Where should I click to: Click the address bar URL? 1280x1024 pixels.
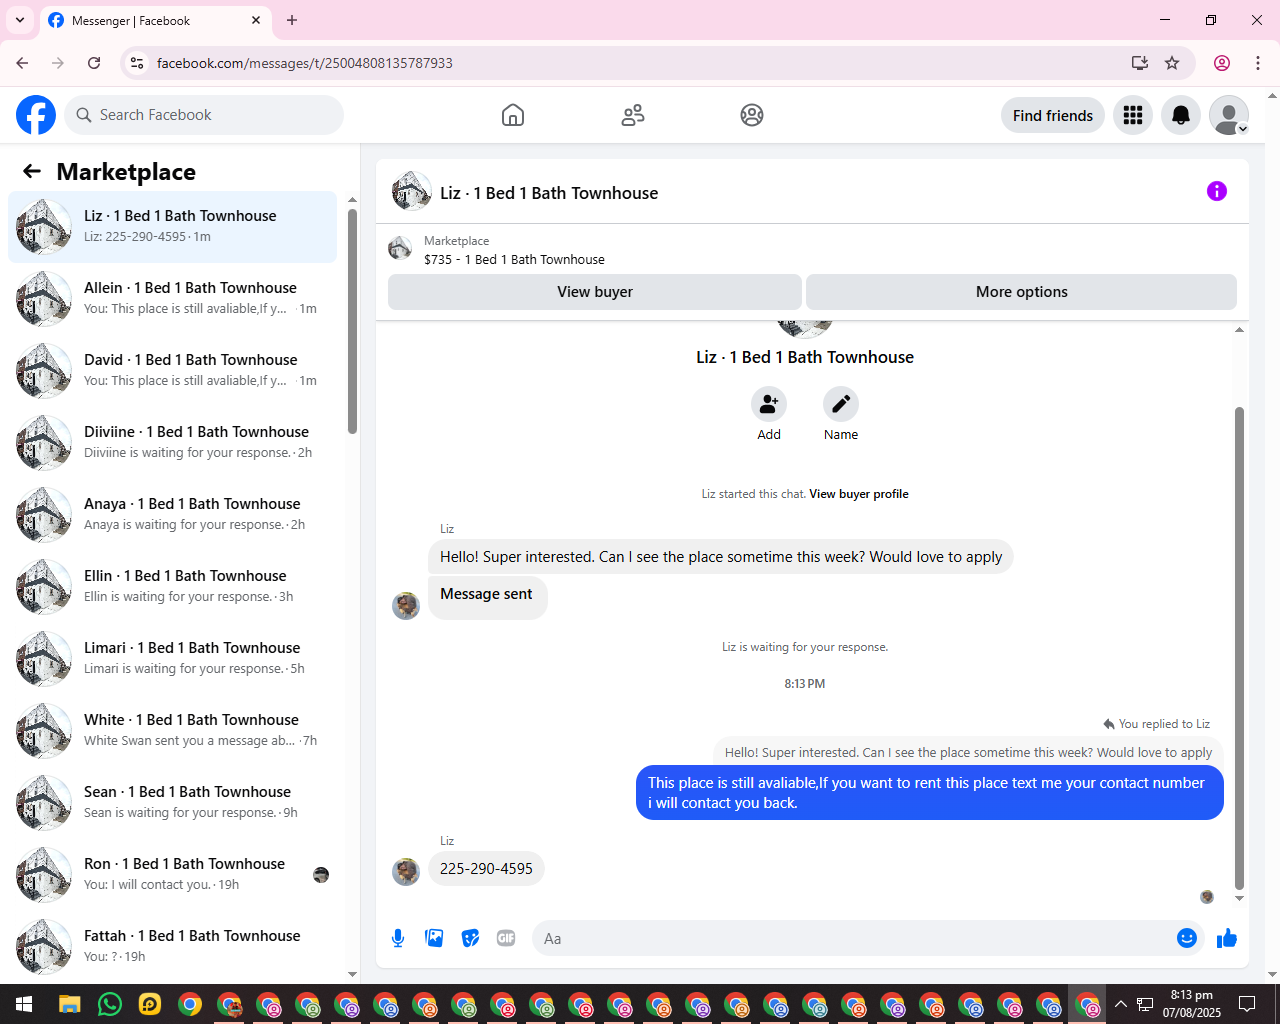[x=305, y=63]
